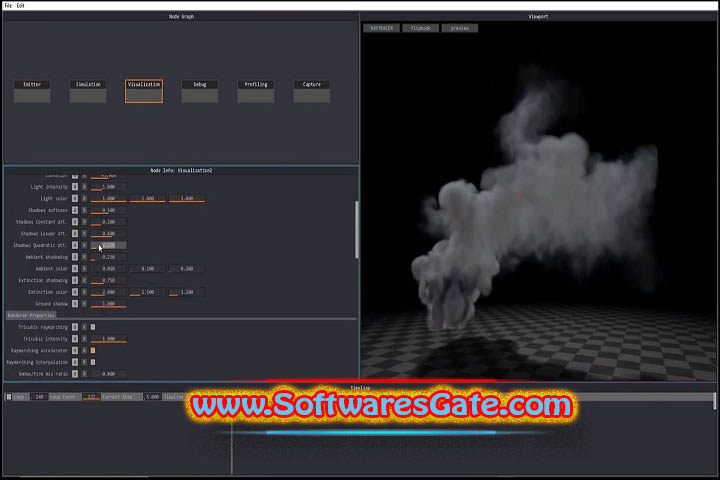Click the second square icon beside Extinction color
Viewport: 720px width, 480px height.
84,292
